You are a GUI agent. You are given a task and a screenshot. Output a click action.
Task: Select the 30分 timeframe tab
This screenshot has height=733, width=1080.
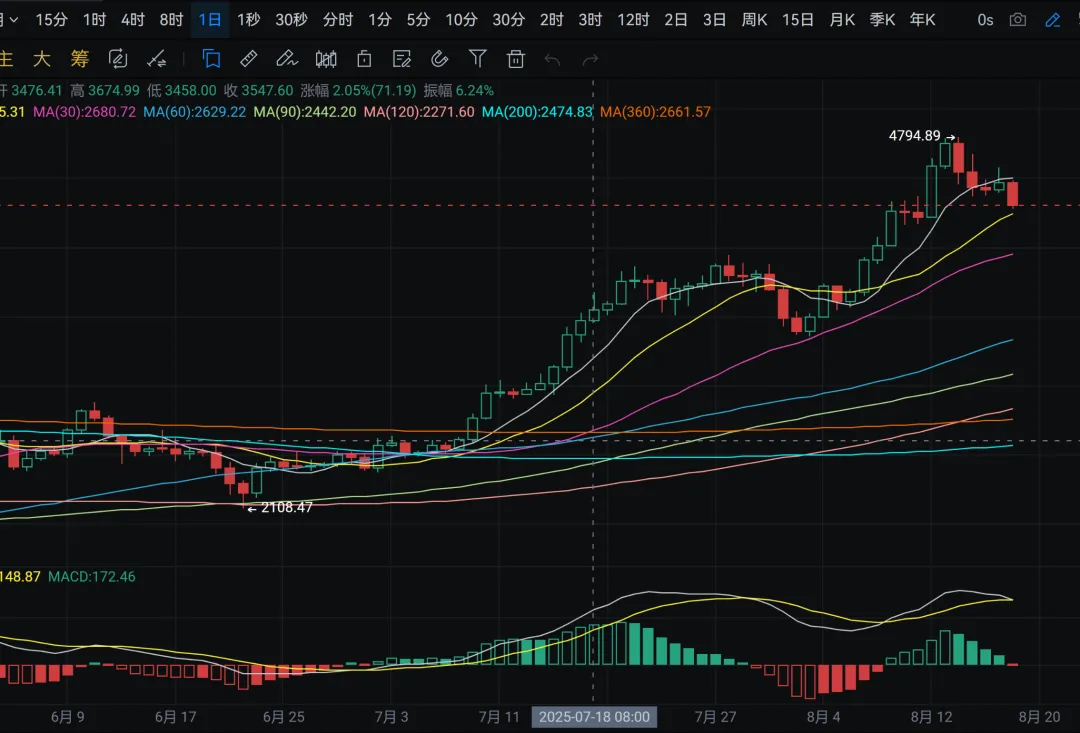pos(508,20)
